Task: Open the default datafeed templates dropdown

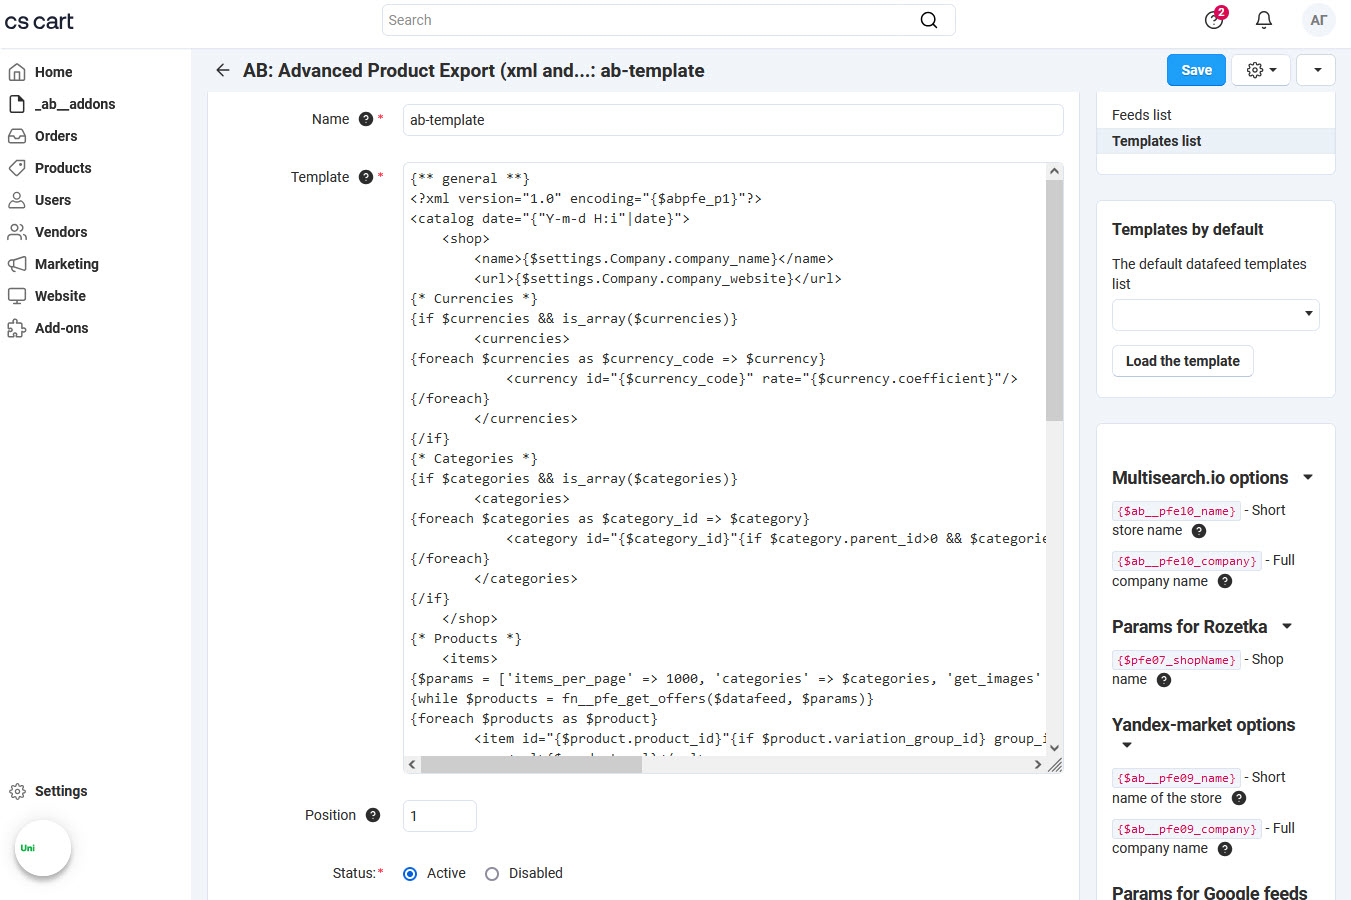Action: tap(1215, 314)
